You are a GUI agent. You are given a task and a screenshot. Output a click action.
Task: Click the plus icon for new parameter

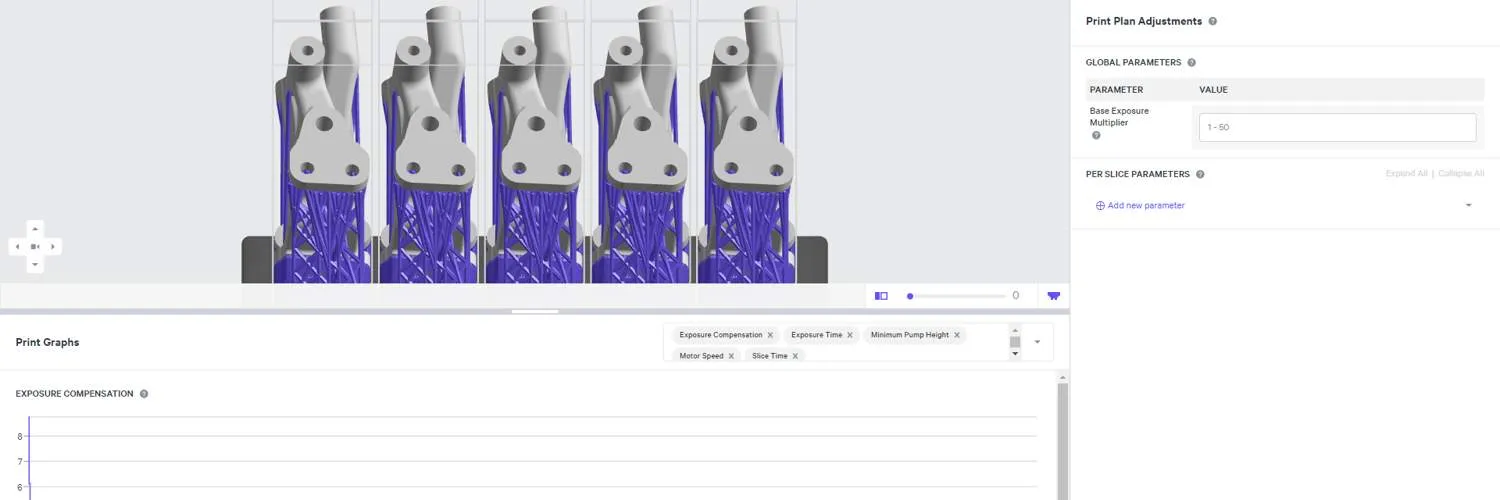(1100, 205)
